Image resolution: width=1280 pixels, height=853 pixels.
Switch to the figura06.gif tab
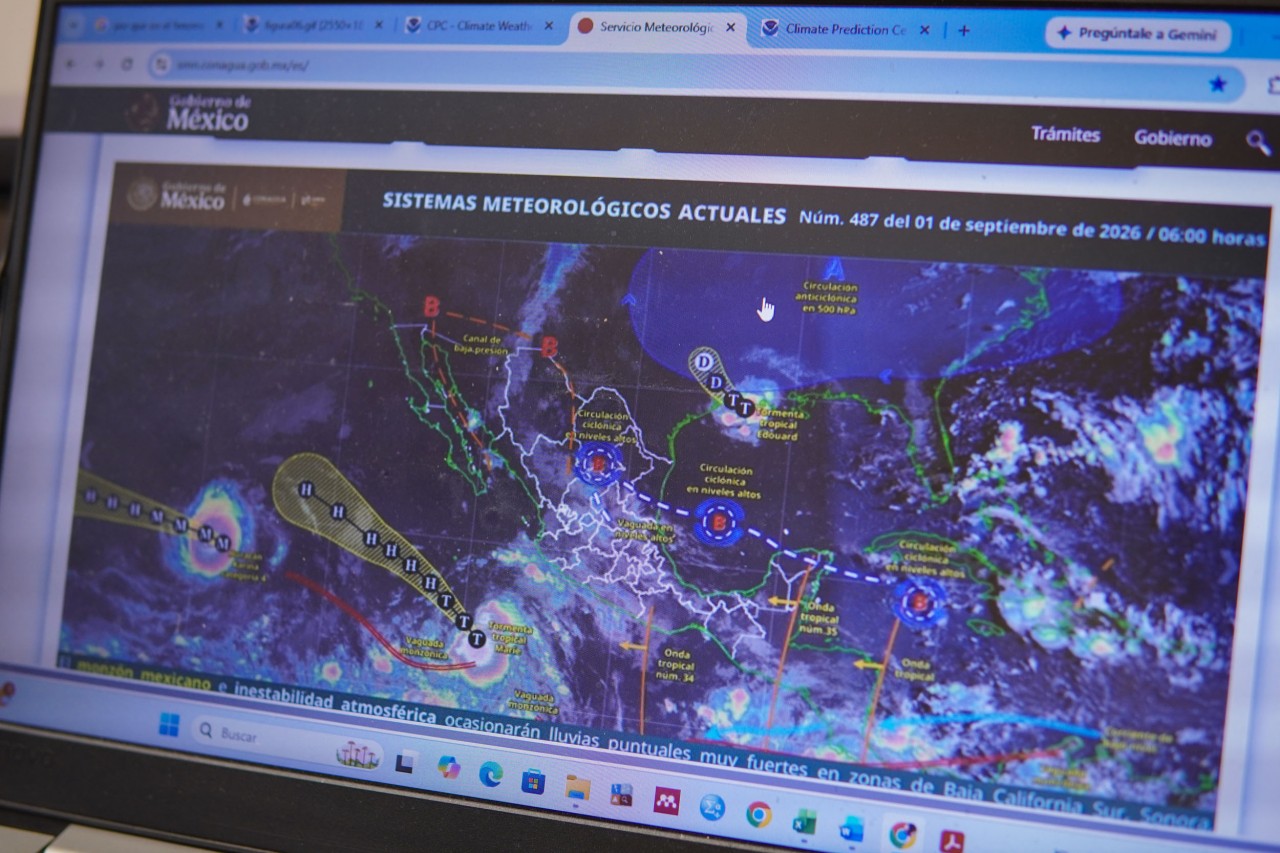pyautogui.click(x=313, y=25)
